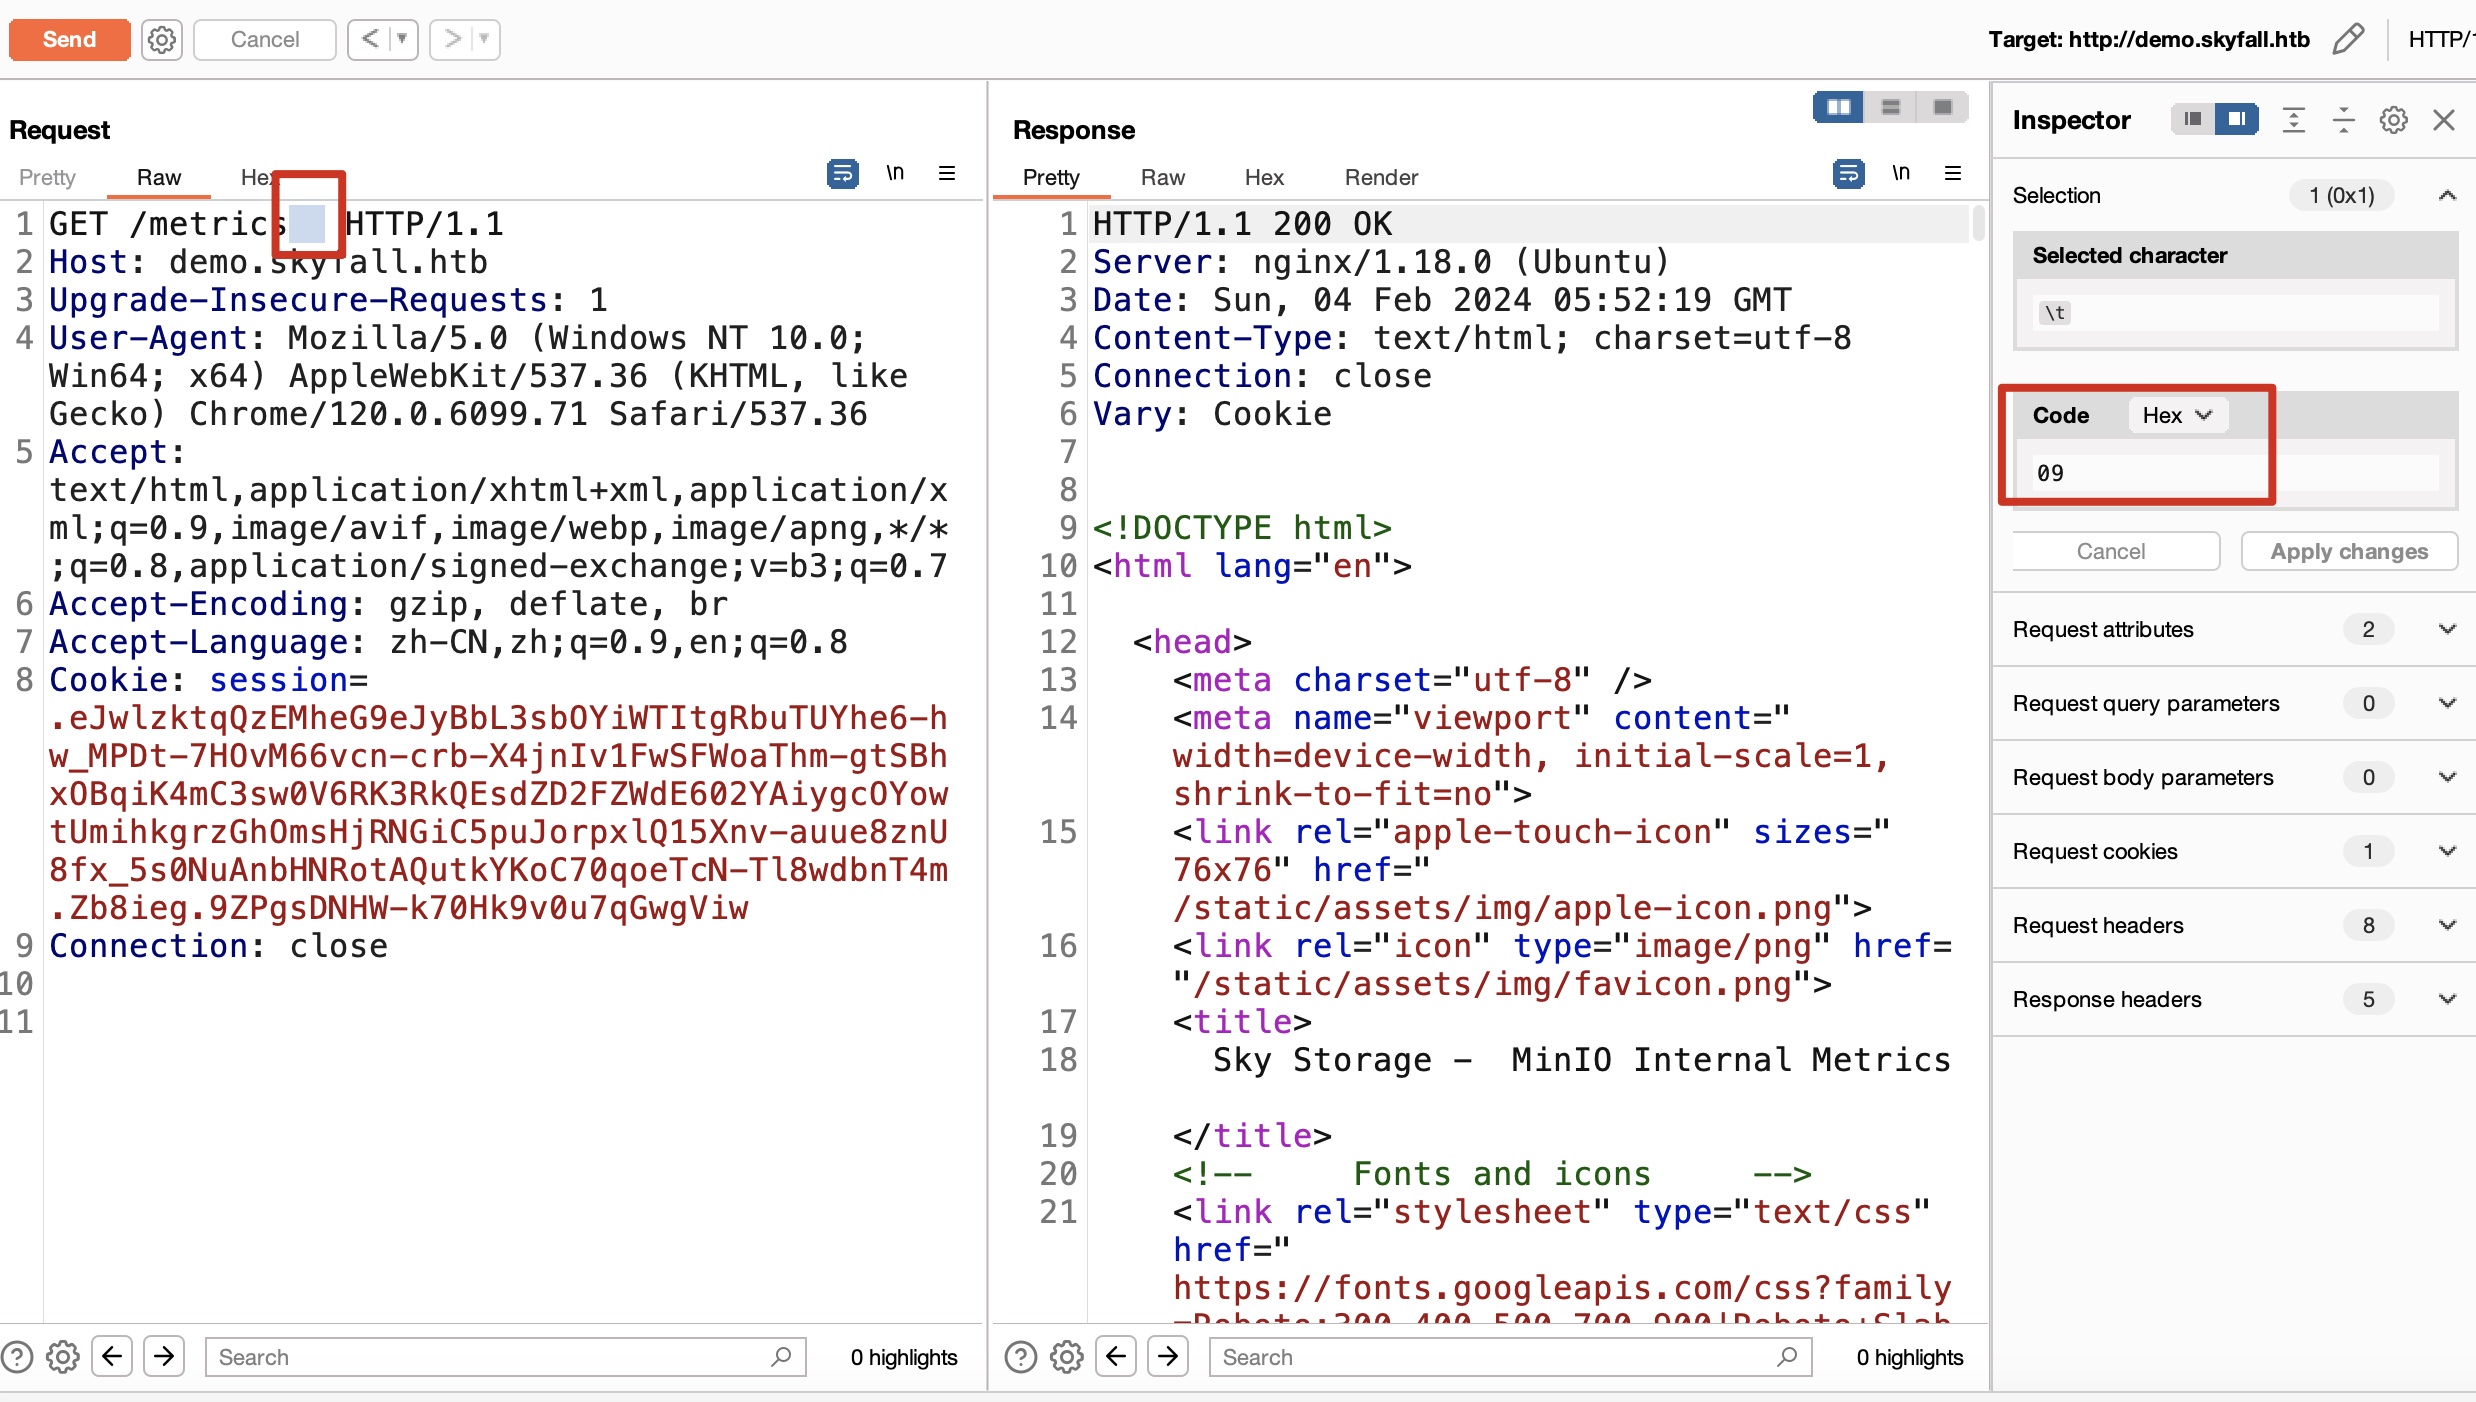Click the Apply changes button
2476x1402 pixels.
coord(2348,551)
